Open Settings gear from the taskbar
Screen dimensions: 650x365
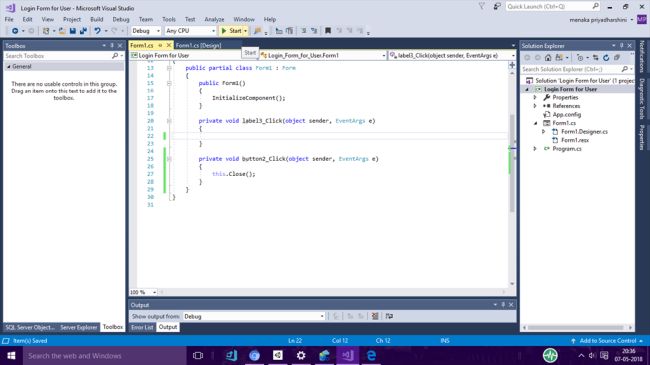301,355
